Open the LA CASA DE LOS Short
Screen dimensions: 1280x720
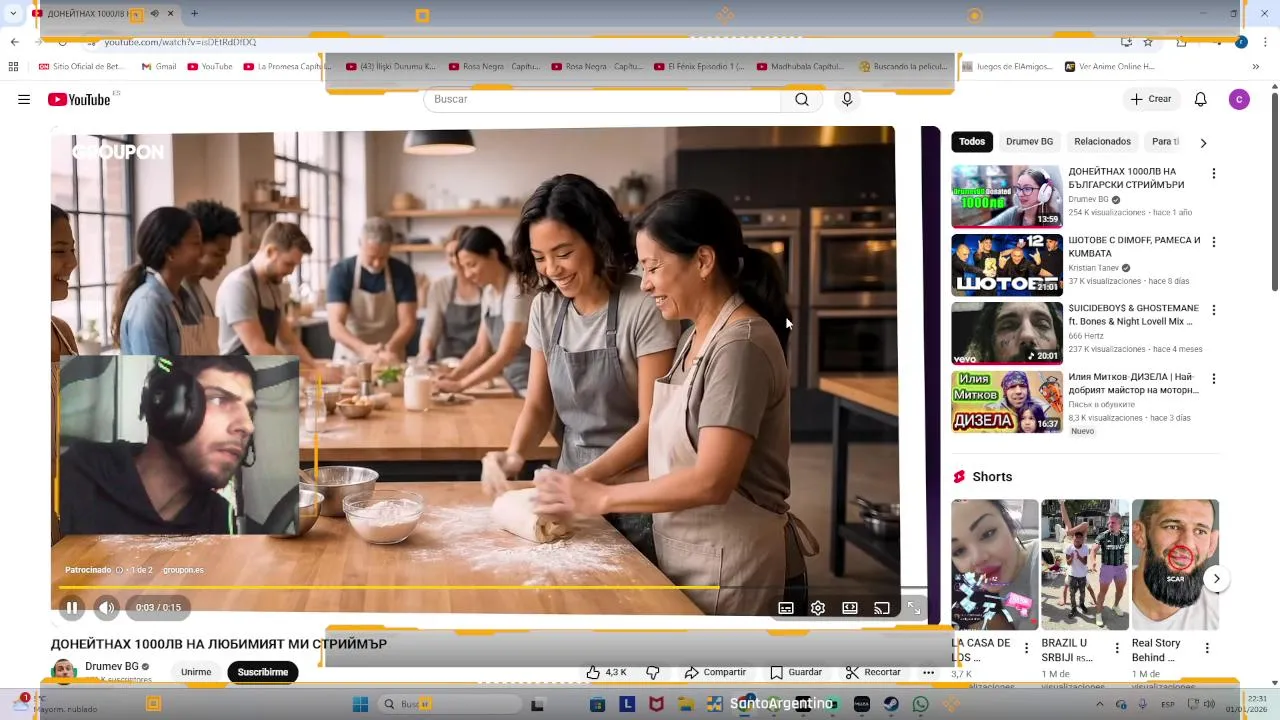pos(994,564)
